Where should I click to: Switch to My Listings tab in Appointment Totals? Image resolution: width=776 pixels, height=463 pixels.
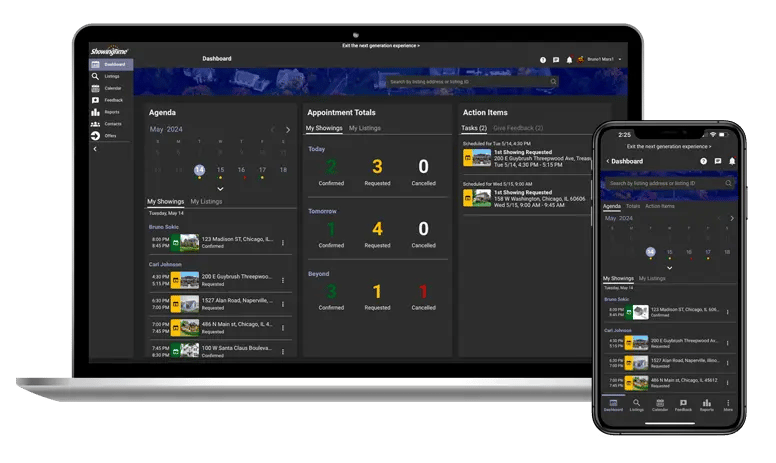tap(365, 128)
